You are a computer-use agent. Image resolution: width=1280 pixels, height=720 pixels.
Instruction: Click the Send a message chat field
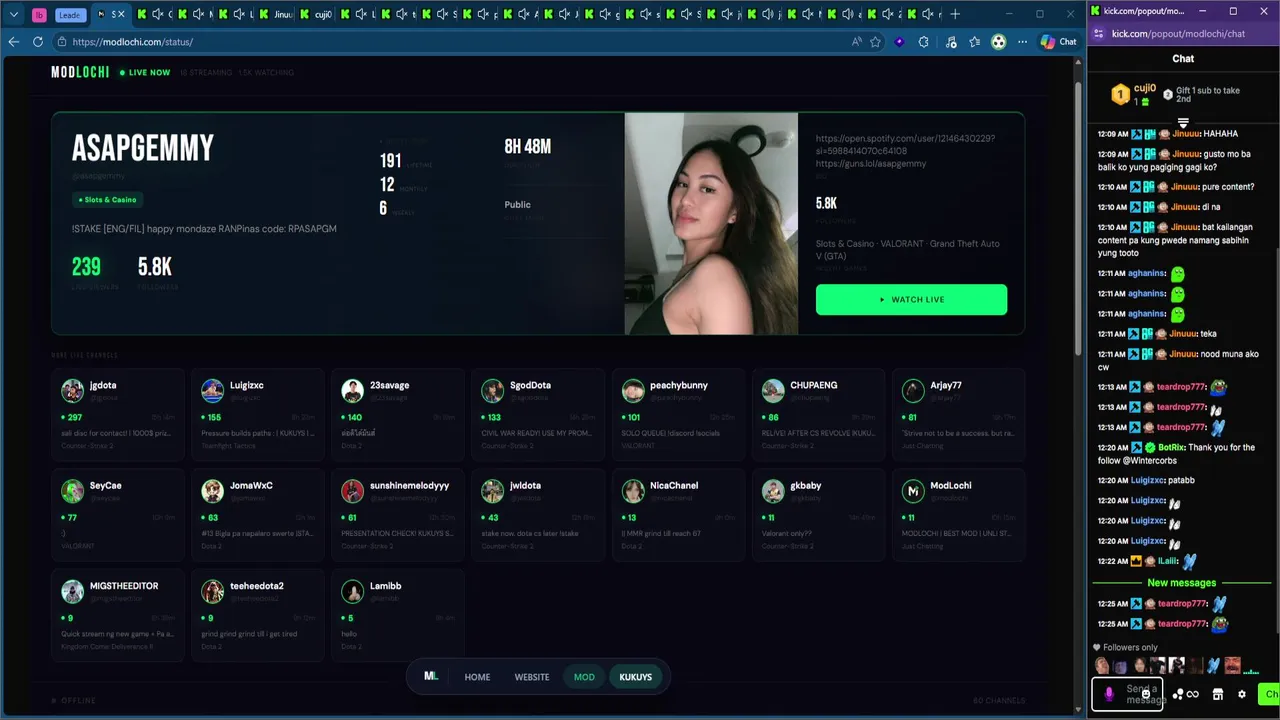click(1128, 694)
